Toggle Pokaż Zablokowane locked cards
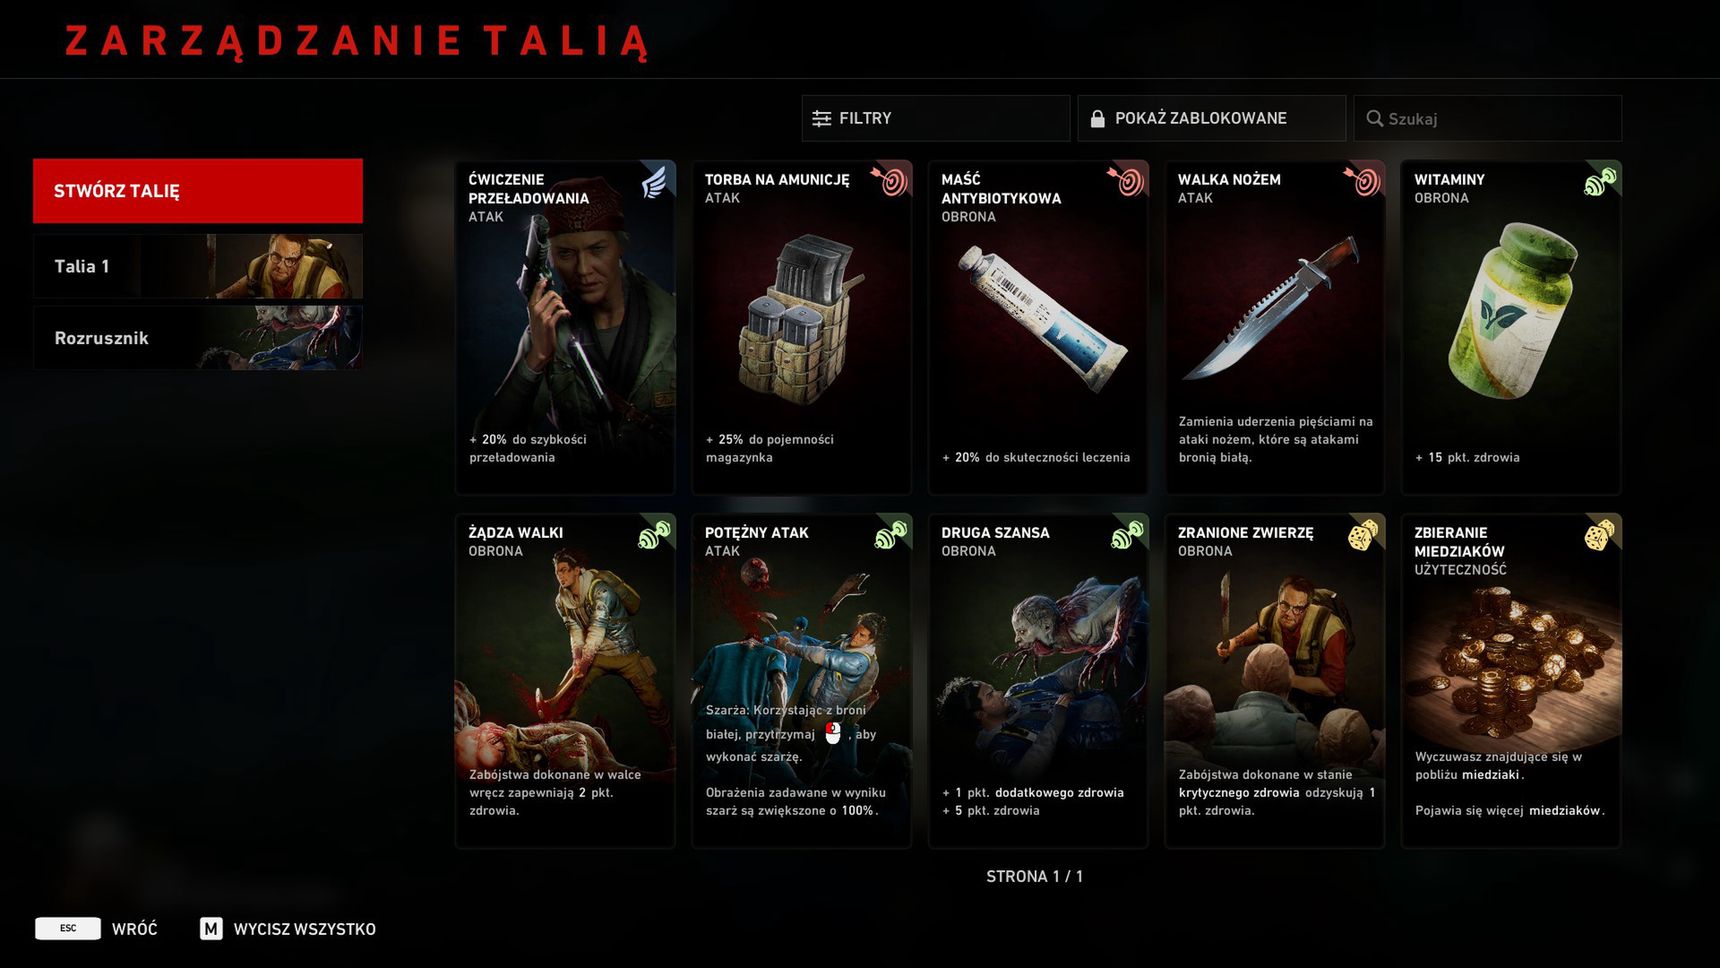This screenshot has height=968, width=1720. 1212,119
